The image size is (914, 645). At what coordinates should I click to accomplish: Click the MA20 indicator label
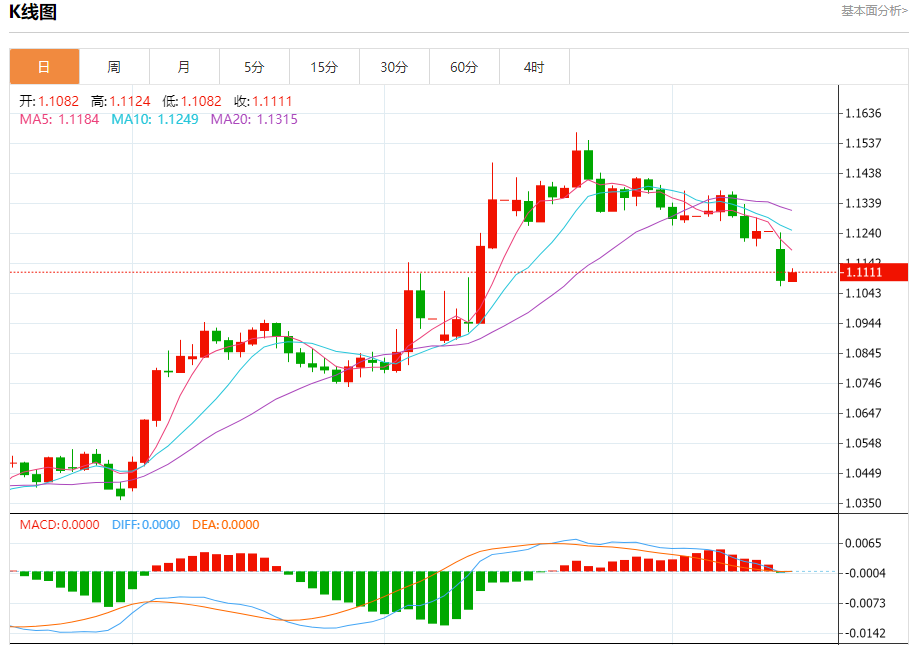253,119
